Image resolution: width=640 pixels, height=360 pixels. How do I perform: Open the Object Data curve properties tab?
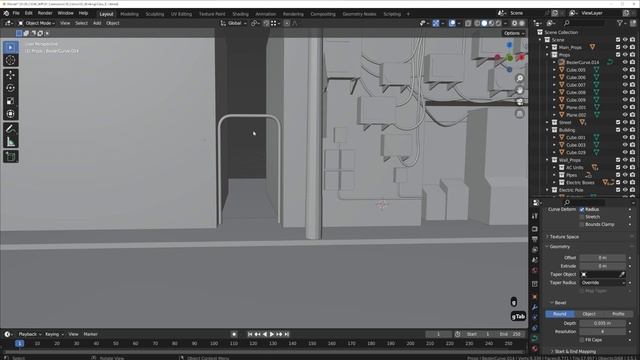click(x=535, y=338)
